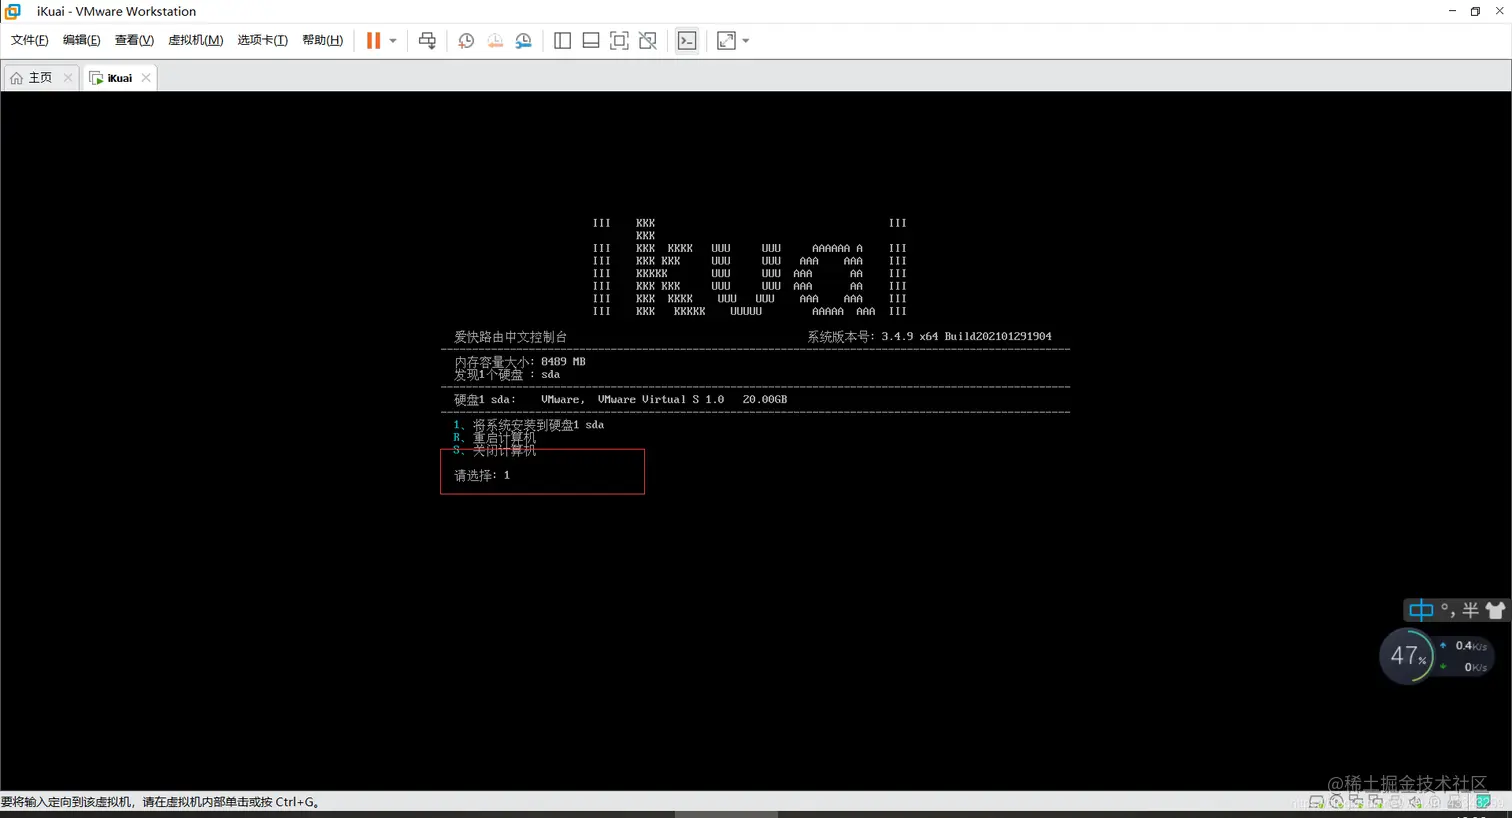Screen dimensions: 1512x818
Task: Open the 编辑(E) menu
Action: (81, 40)
